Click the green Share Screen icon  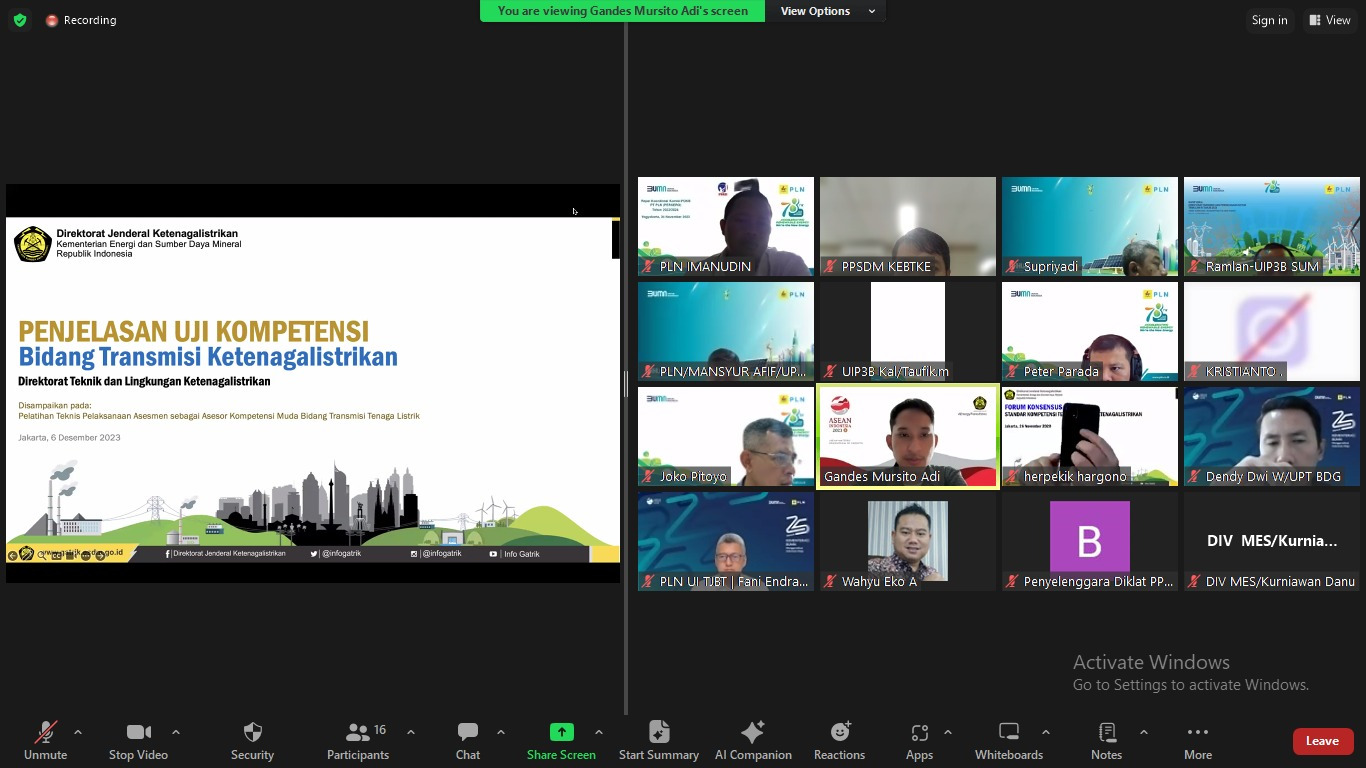(561, 732)
